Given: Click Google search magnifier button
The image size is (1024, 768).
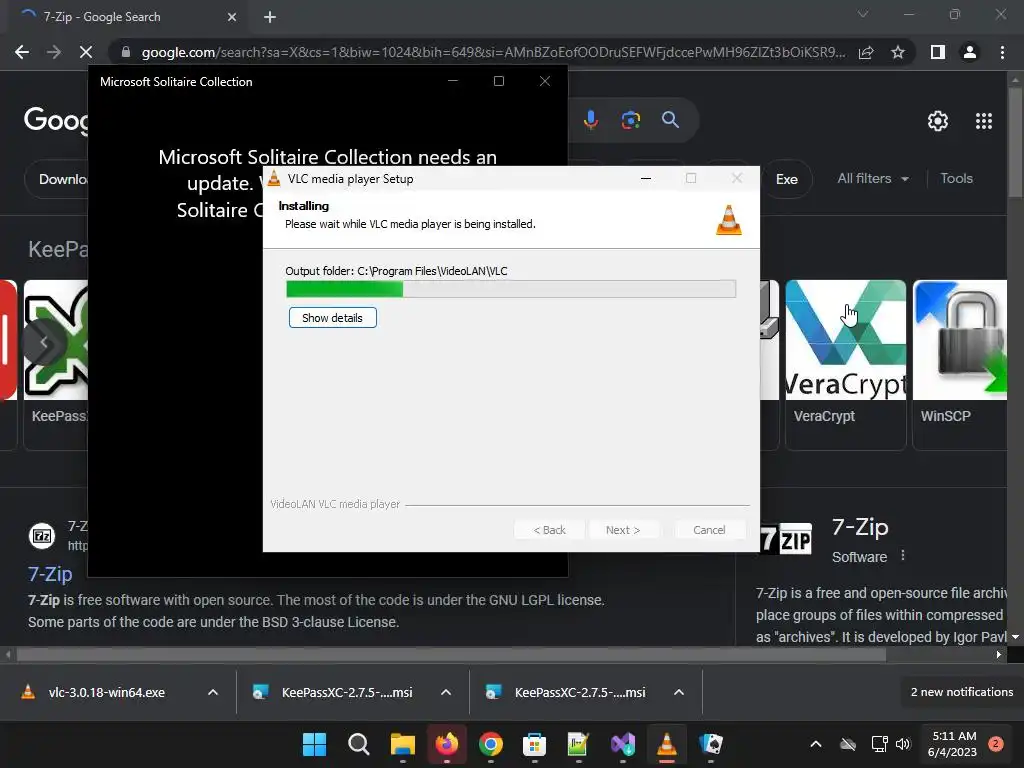Looking at the screenshot, I should coord(670,120).
